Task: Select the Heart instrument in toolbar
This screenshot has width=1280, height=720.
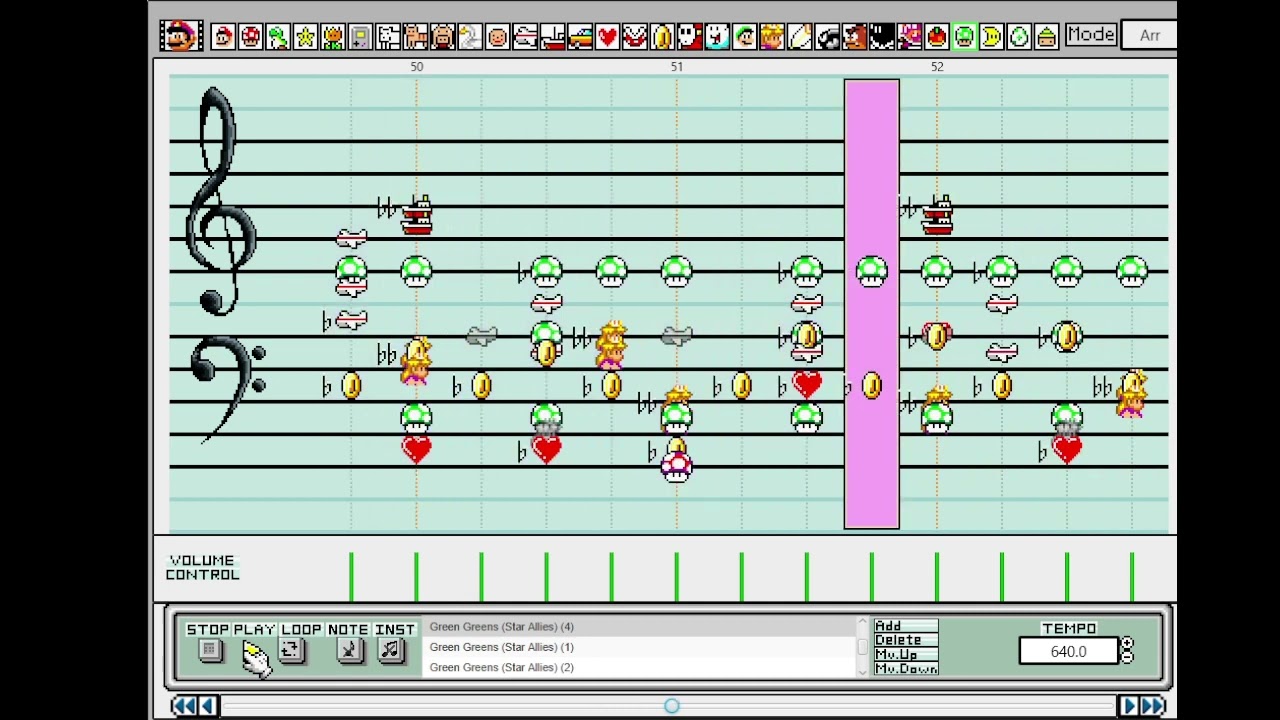Action: click(x=607, y=37)
